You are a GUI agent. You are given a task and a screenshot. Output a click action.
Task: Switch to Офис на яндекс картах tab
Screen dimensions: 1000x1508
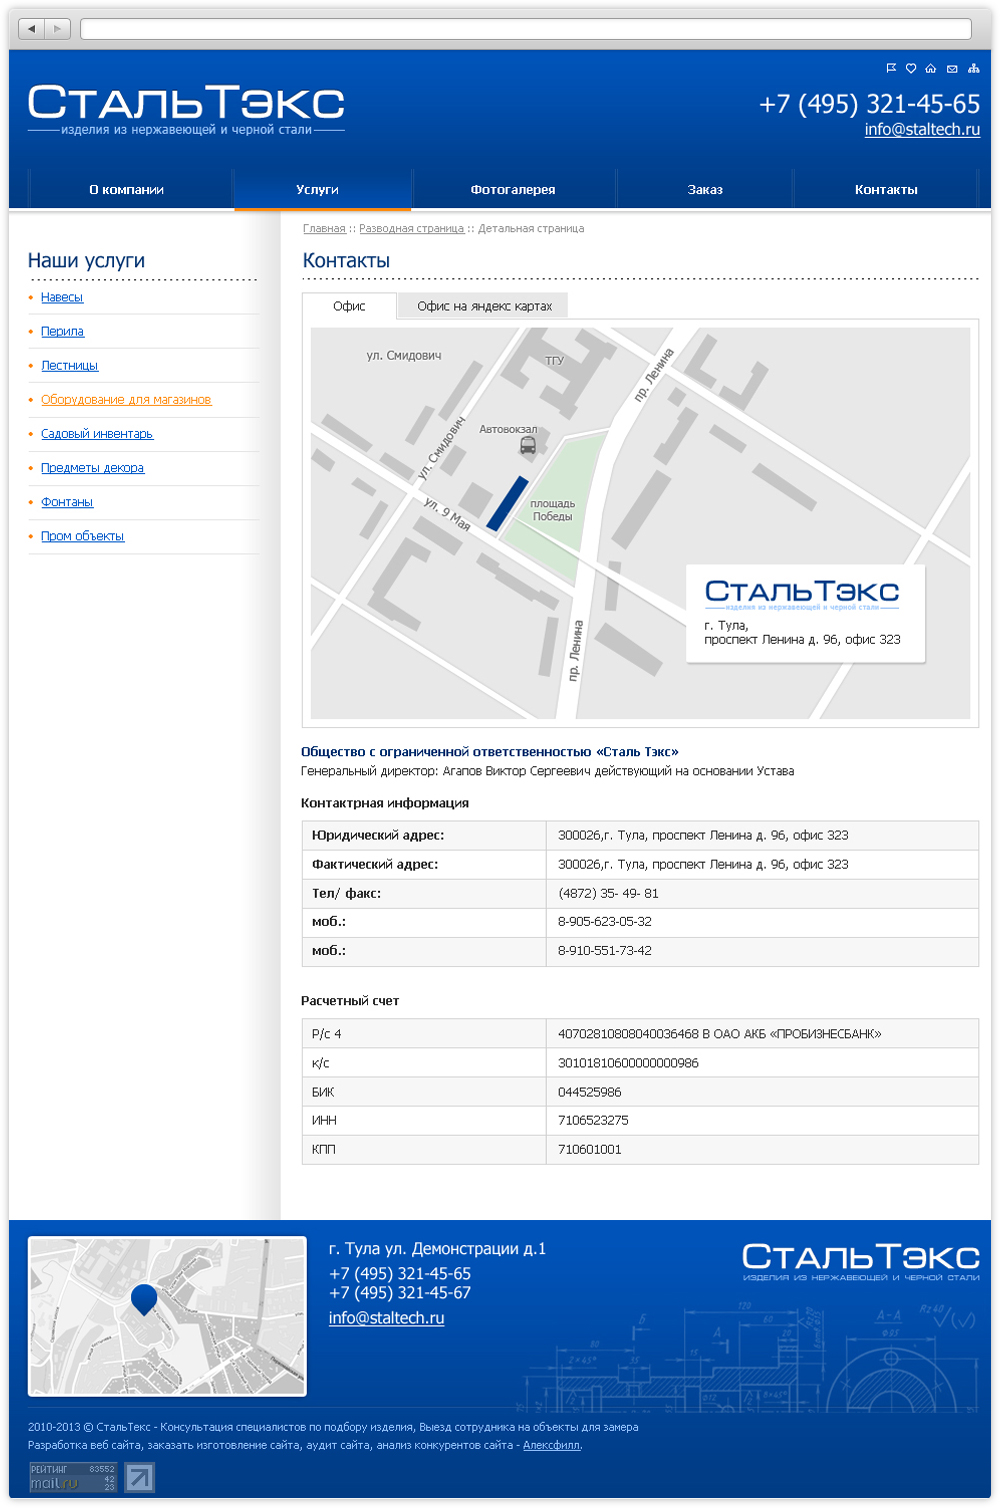[x=484, y=306]
